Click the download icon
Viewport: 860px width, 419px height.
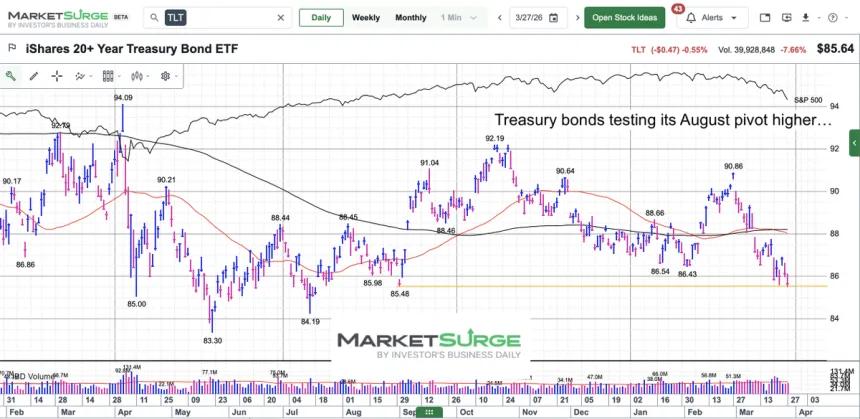click(x=805, y=18)
